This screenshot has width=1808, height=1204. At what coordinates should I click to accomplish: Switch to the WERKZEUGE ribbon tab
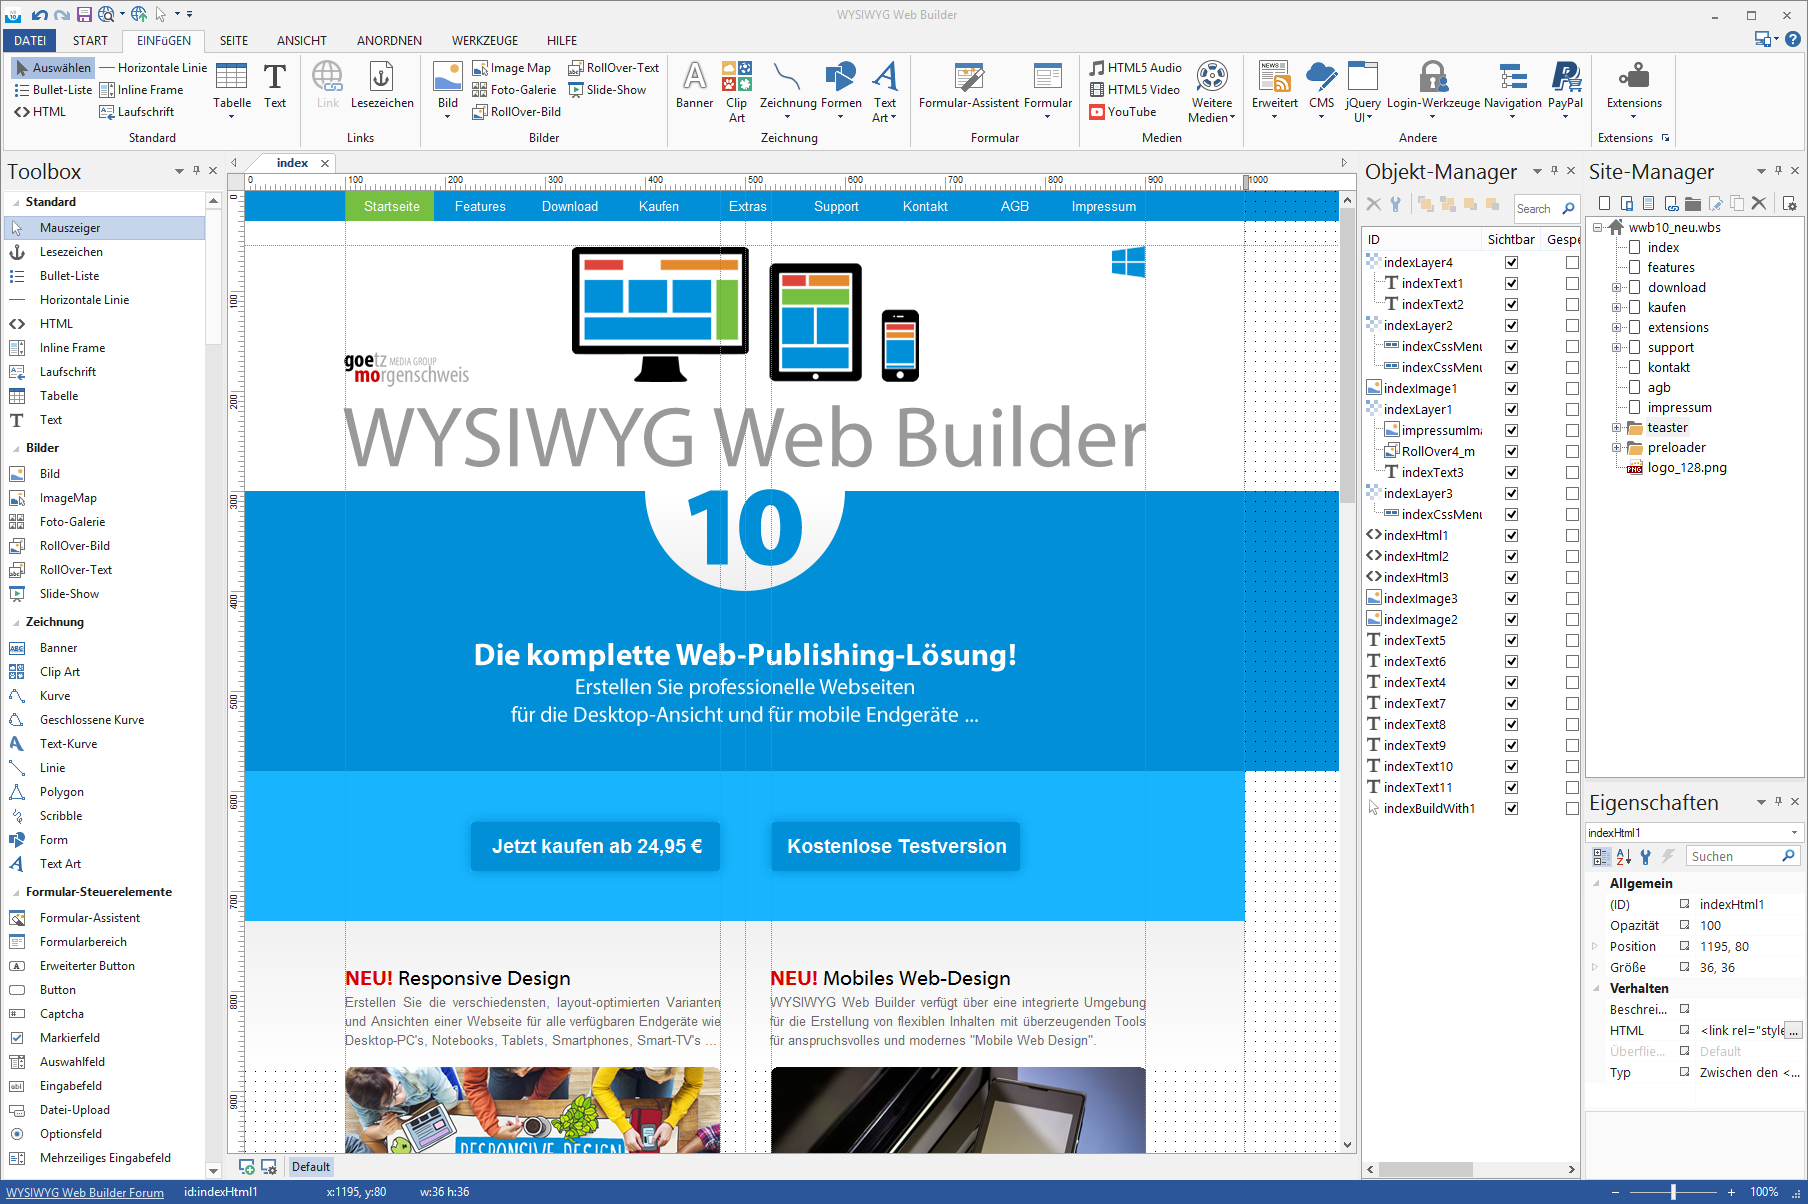(x=484, y=41)
